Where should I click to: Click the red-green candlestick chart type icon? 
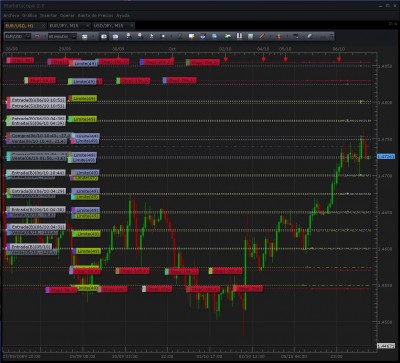click(x=280, y=36)
